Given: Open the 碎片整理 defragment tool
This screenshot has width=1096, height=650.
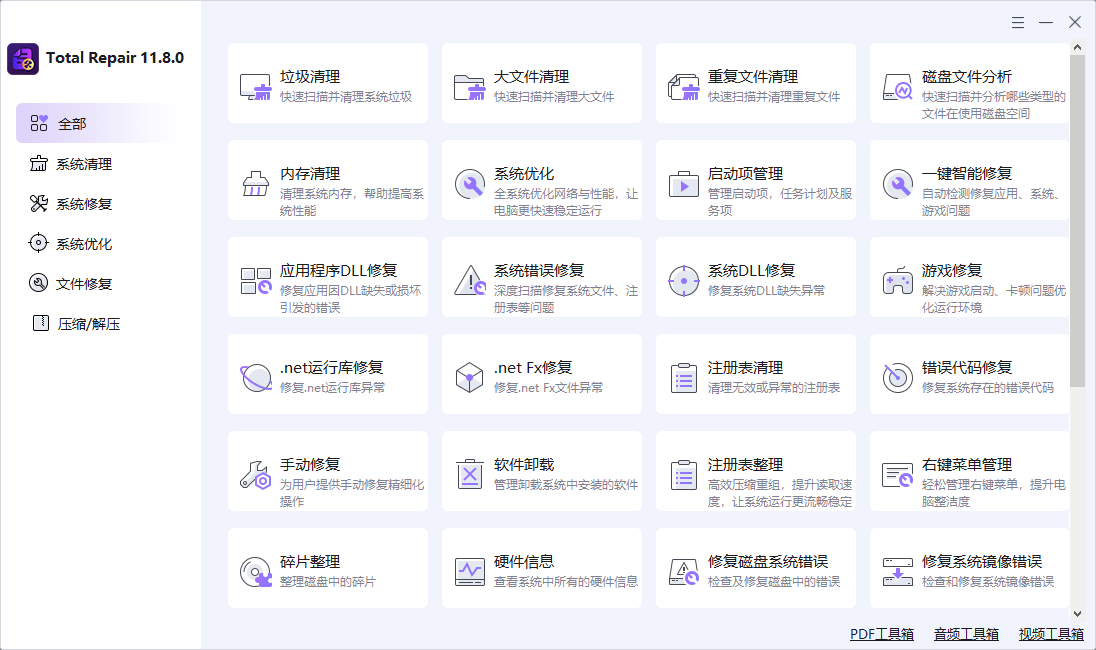Looking at the screenshot, I should (x=327, y=568).
